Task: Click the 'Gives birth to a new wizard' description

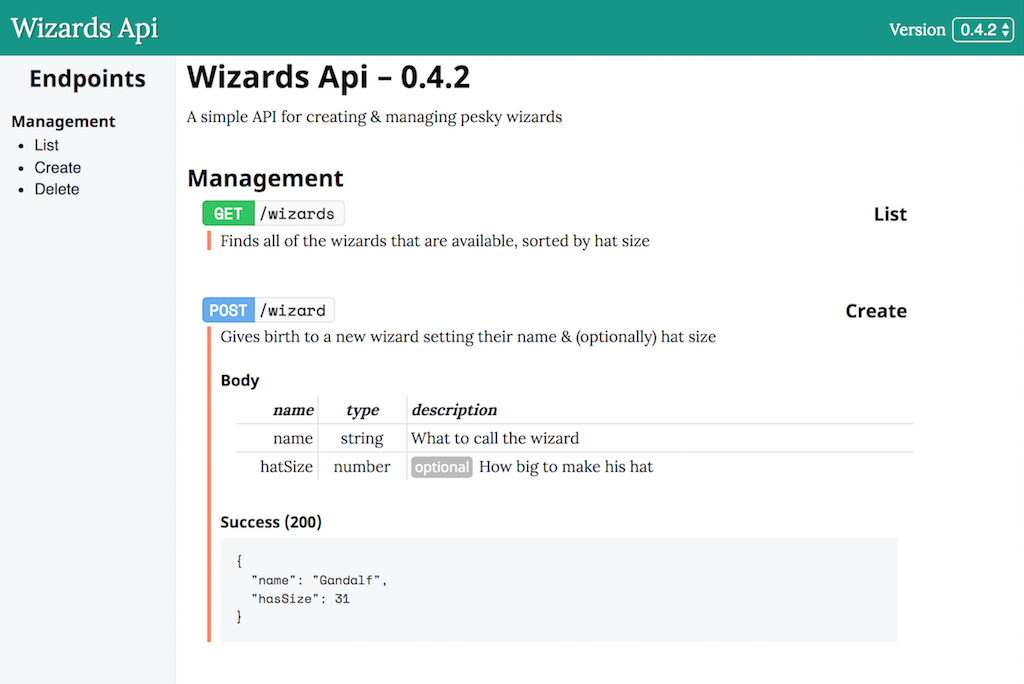Action: 468,337
